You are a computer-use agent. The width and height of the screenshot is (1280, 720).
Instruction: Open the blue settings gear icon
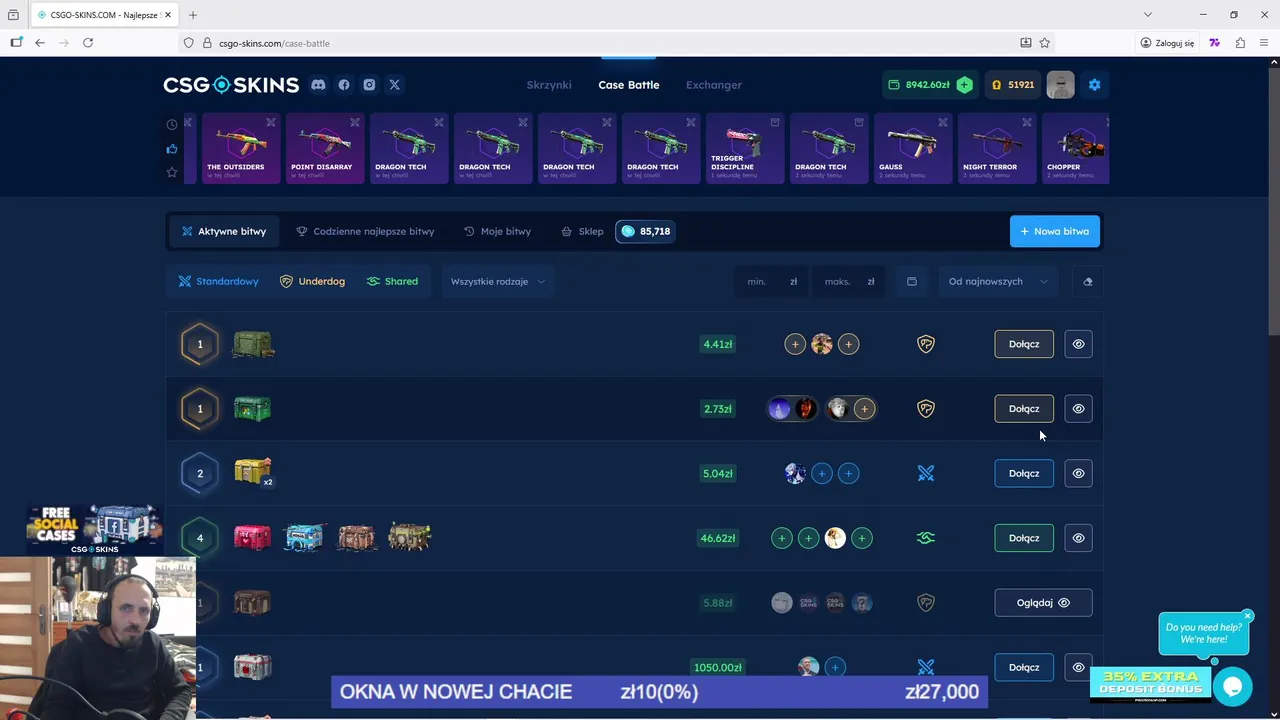1094,85
